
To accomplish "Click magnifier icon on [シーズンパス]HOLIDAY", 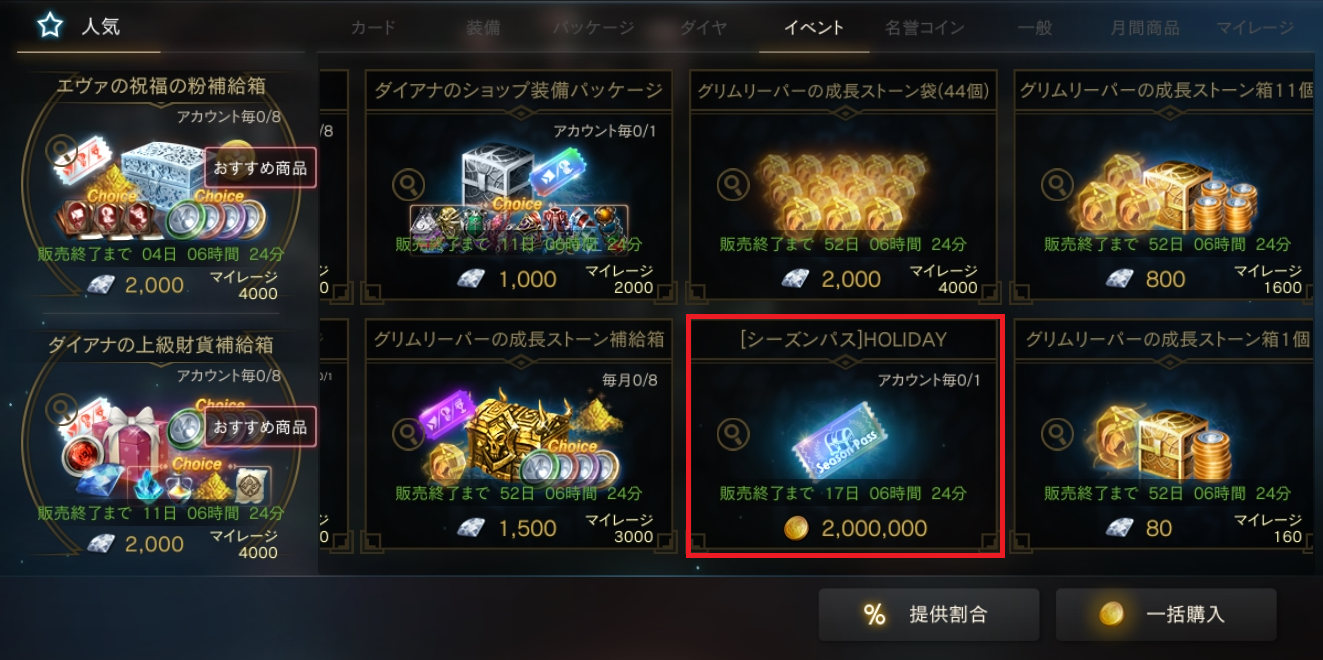I will [732, 434].
